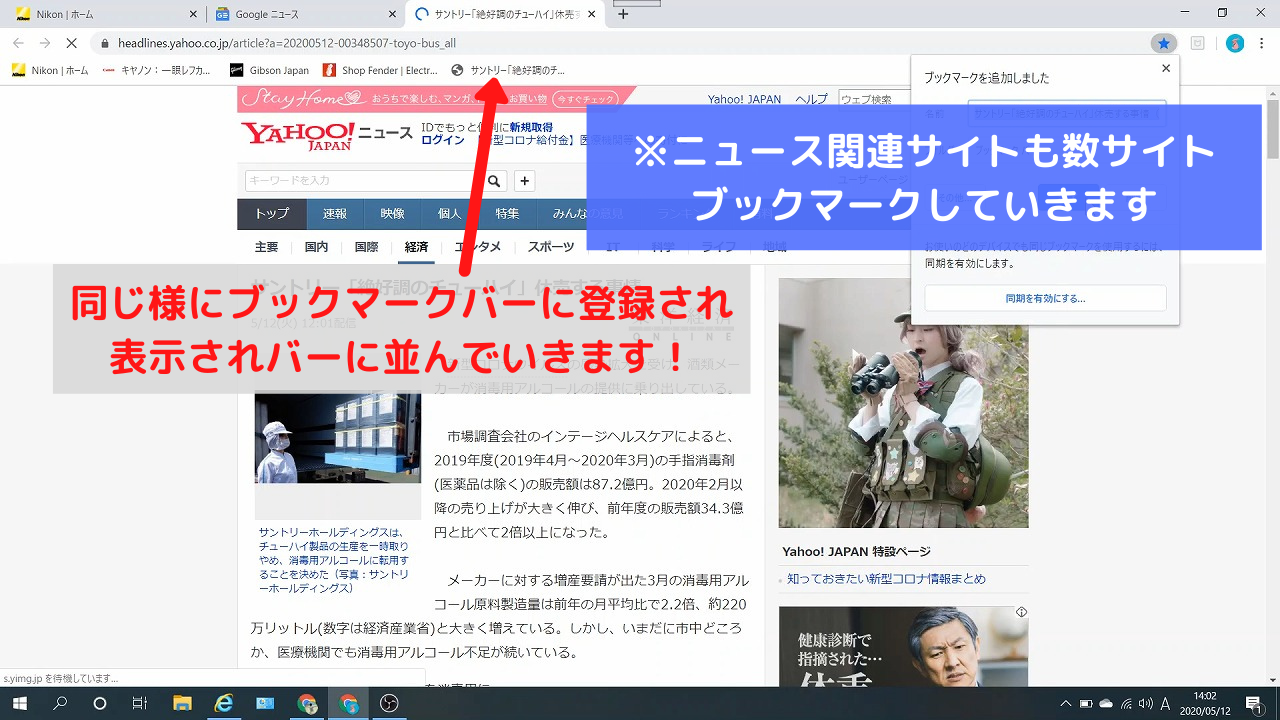
Task: Open the notification center icon
Action: tap(1253, 703)
